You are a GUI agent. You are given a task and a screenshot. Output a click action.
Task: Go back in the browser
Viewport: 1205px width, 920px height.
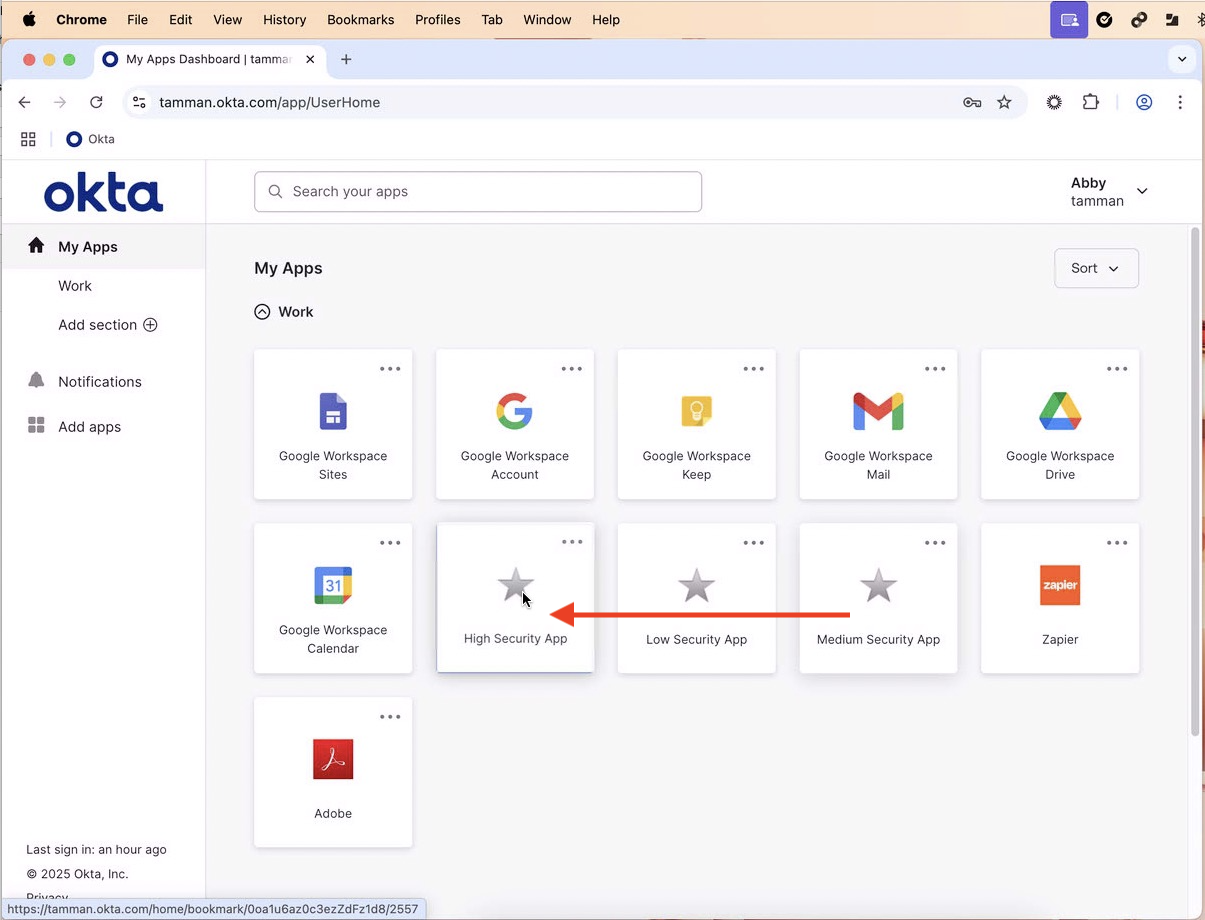(x=25, y=102)
